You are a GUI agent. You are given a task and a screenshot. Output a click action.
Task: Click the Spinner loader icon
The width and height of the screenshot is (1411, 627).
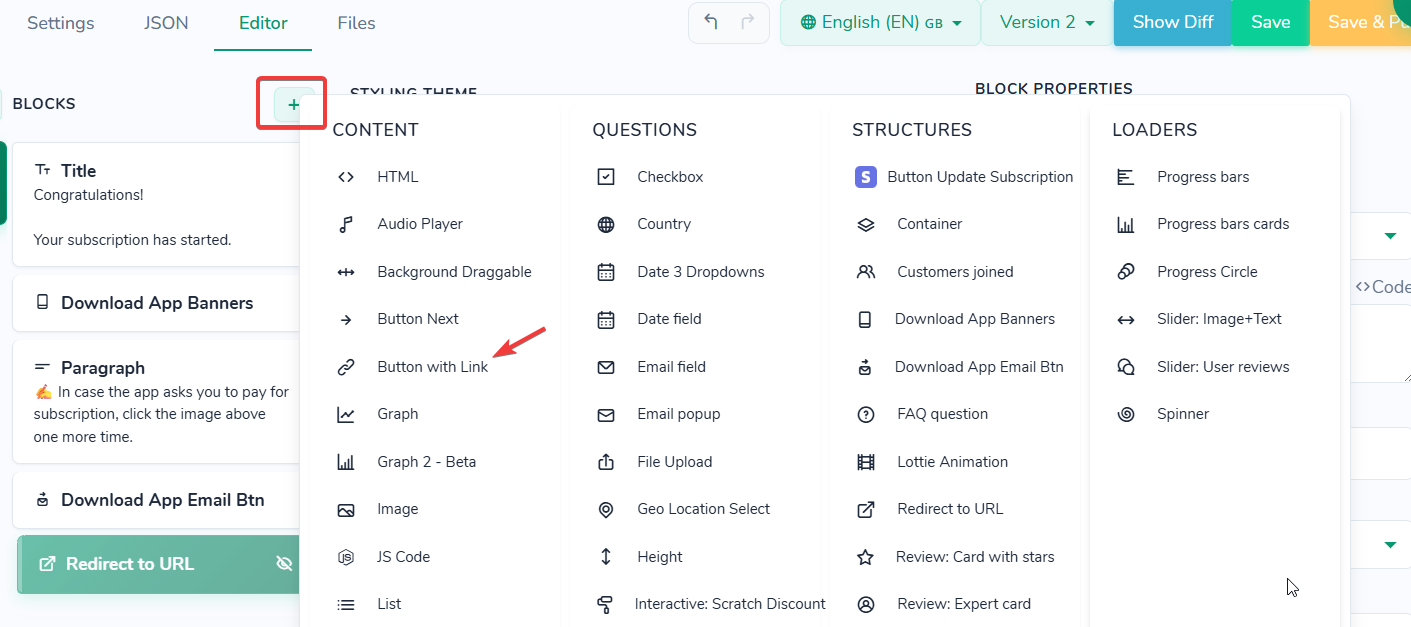(1126, 414)
